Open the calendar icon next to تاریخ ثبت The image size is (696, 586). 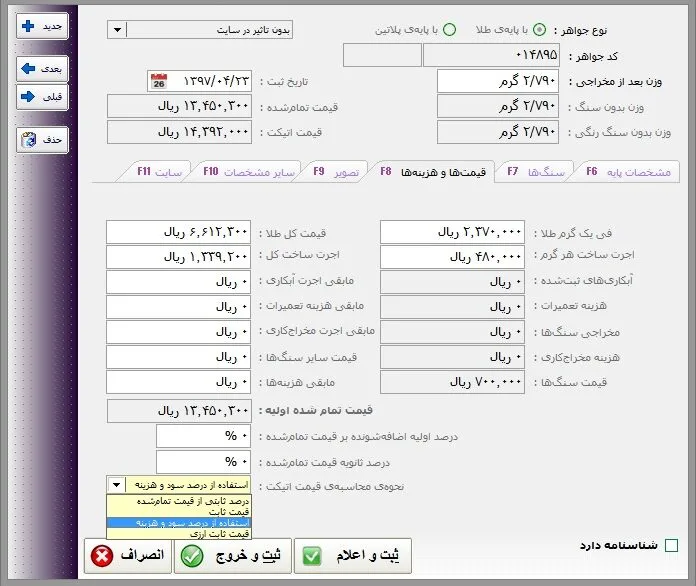(159, 82)
